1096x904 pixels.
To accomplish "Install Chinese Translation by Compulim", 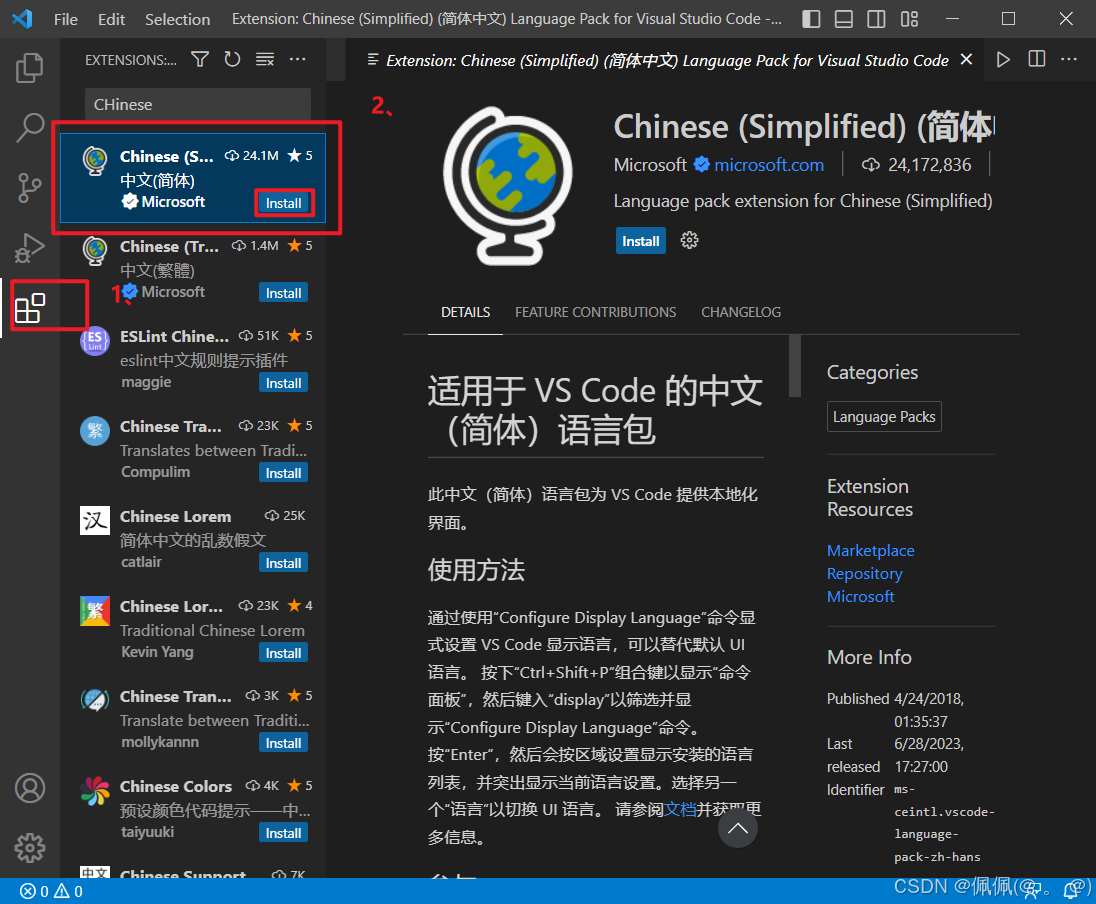I will pos(283,473).
